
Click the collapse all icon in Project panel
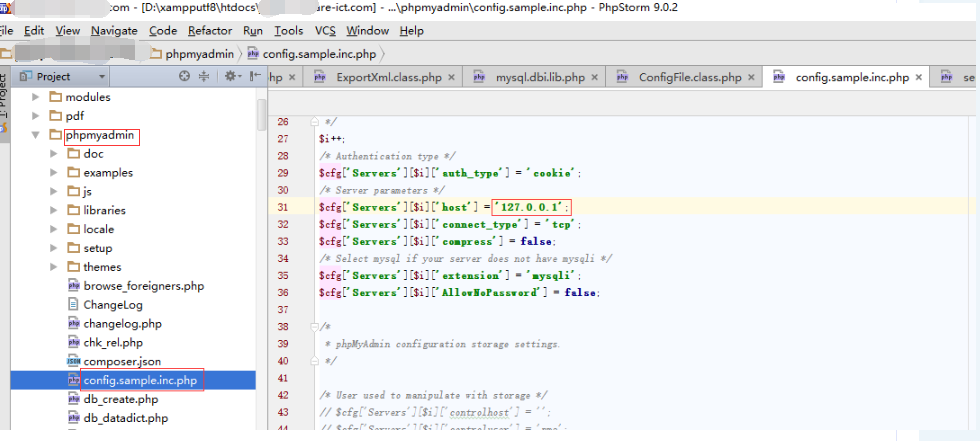click(x=203, y=76)
